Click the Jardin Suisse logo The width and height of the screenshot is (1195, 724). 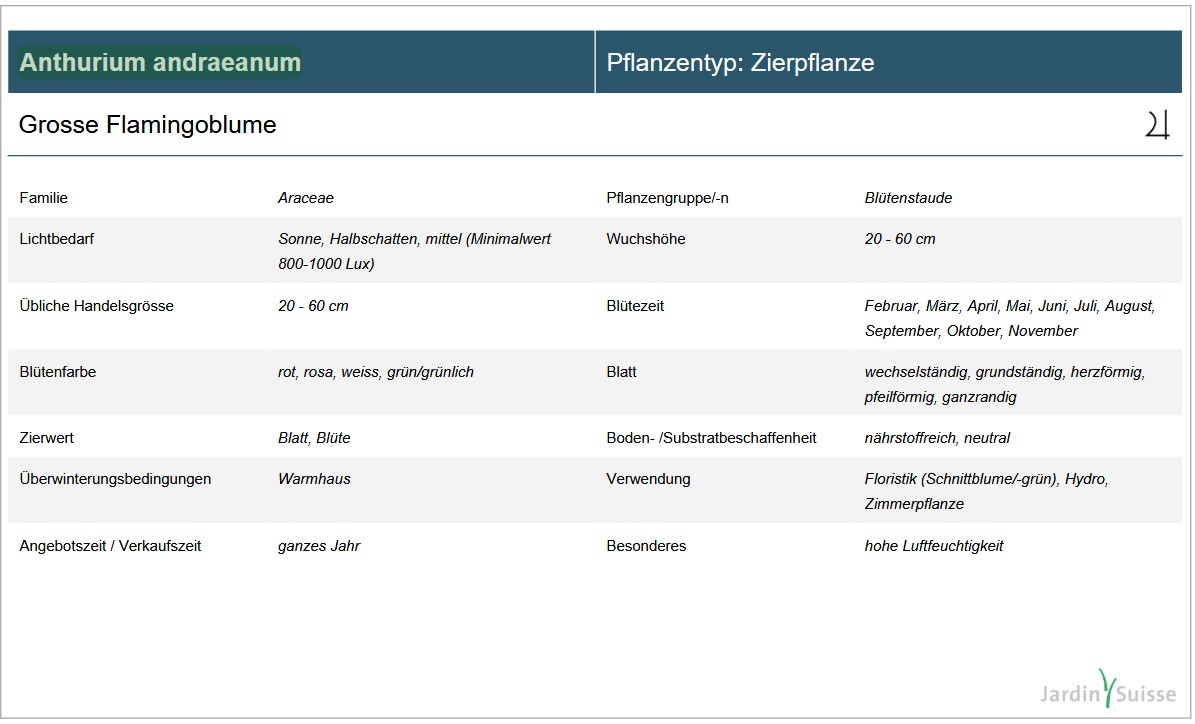click(1107, 690)
